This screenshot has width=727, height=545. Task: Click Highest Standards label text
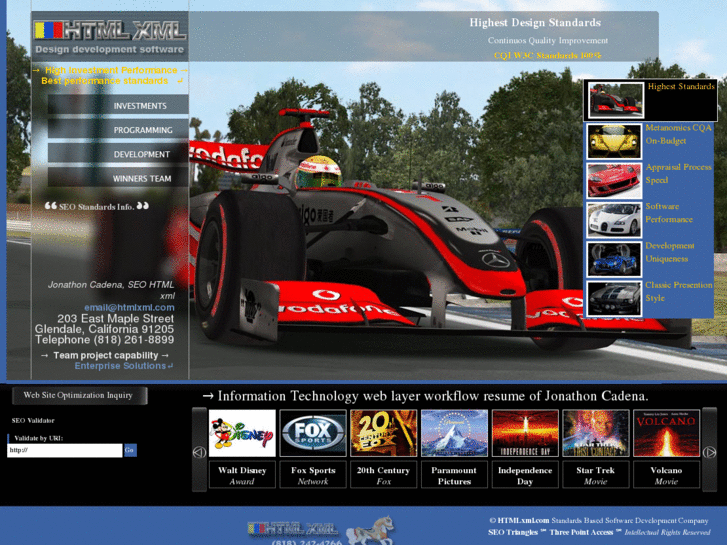click(681, 86)
